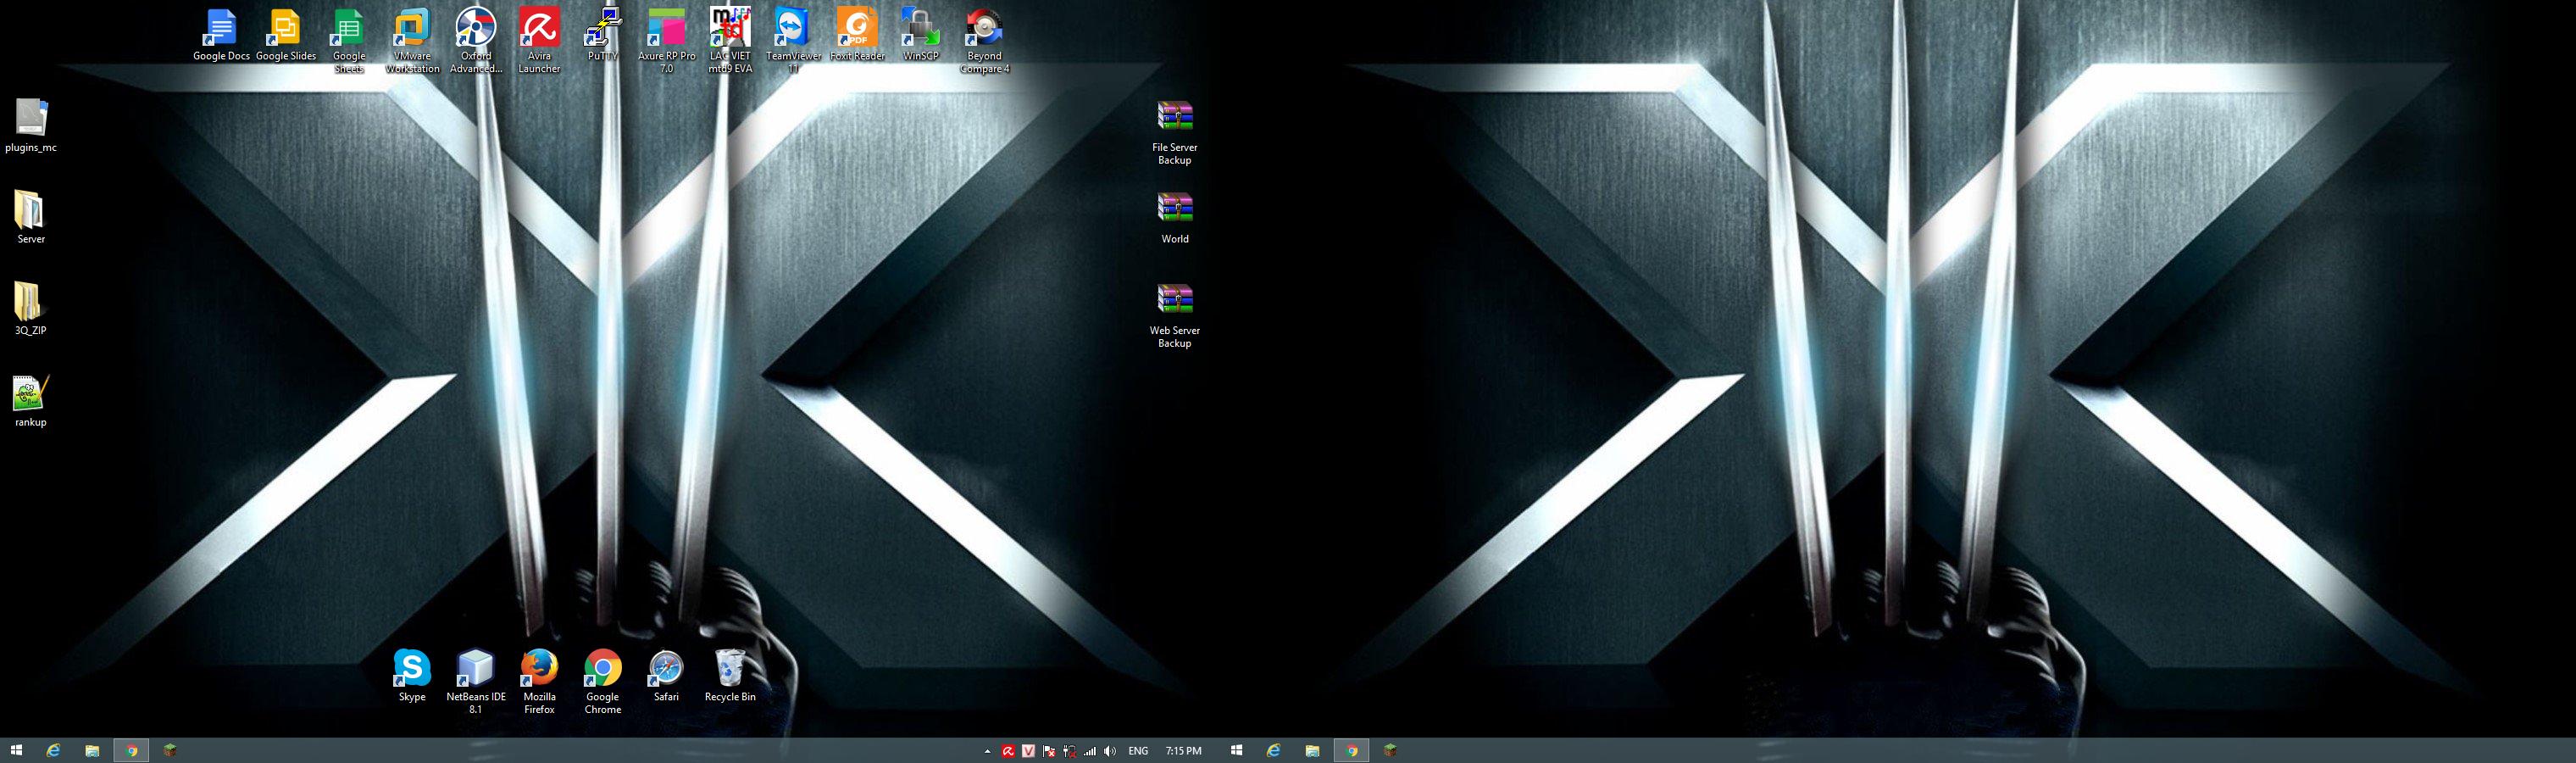Select the WinSCP desktop shortcut

(920, 30)
